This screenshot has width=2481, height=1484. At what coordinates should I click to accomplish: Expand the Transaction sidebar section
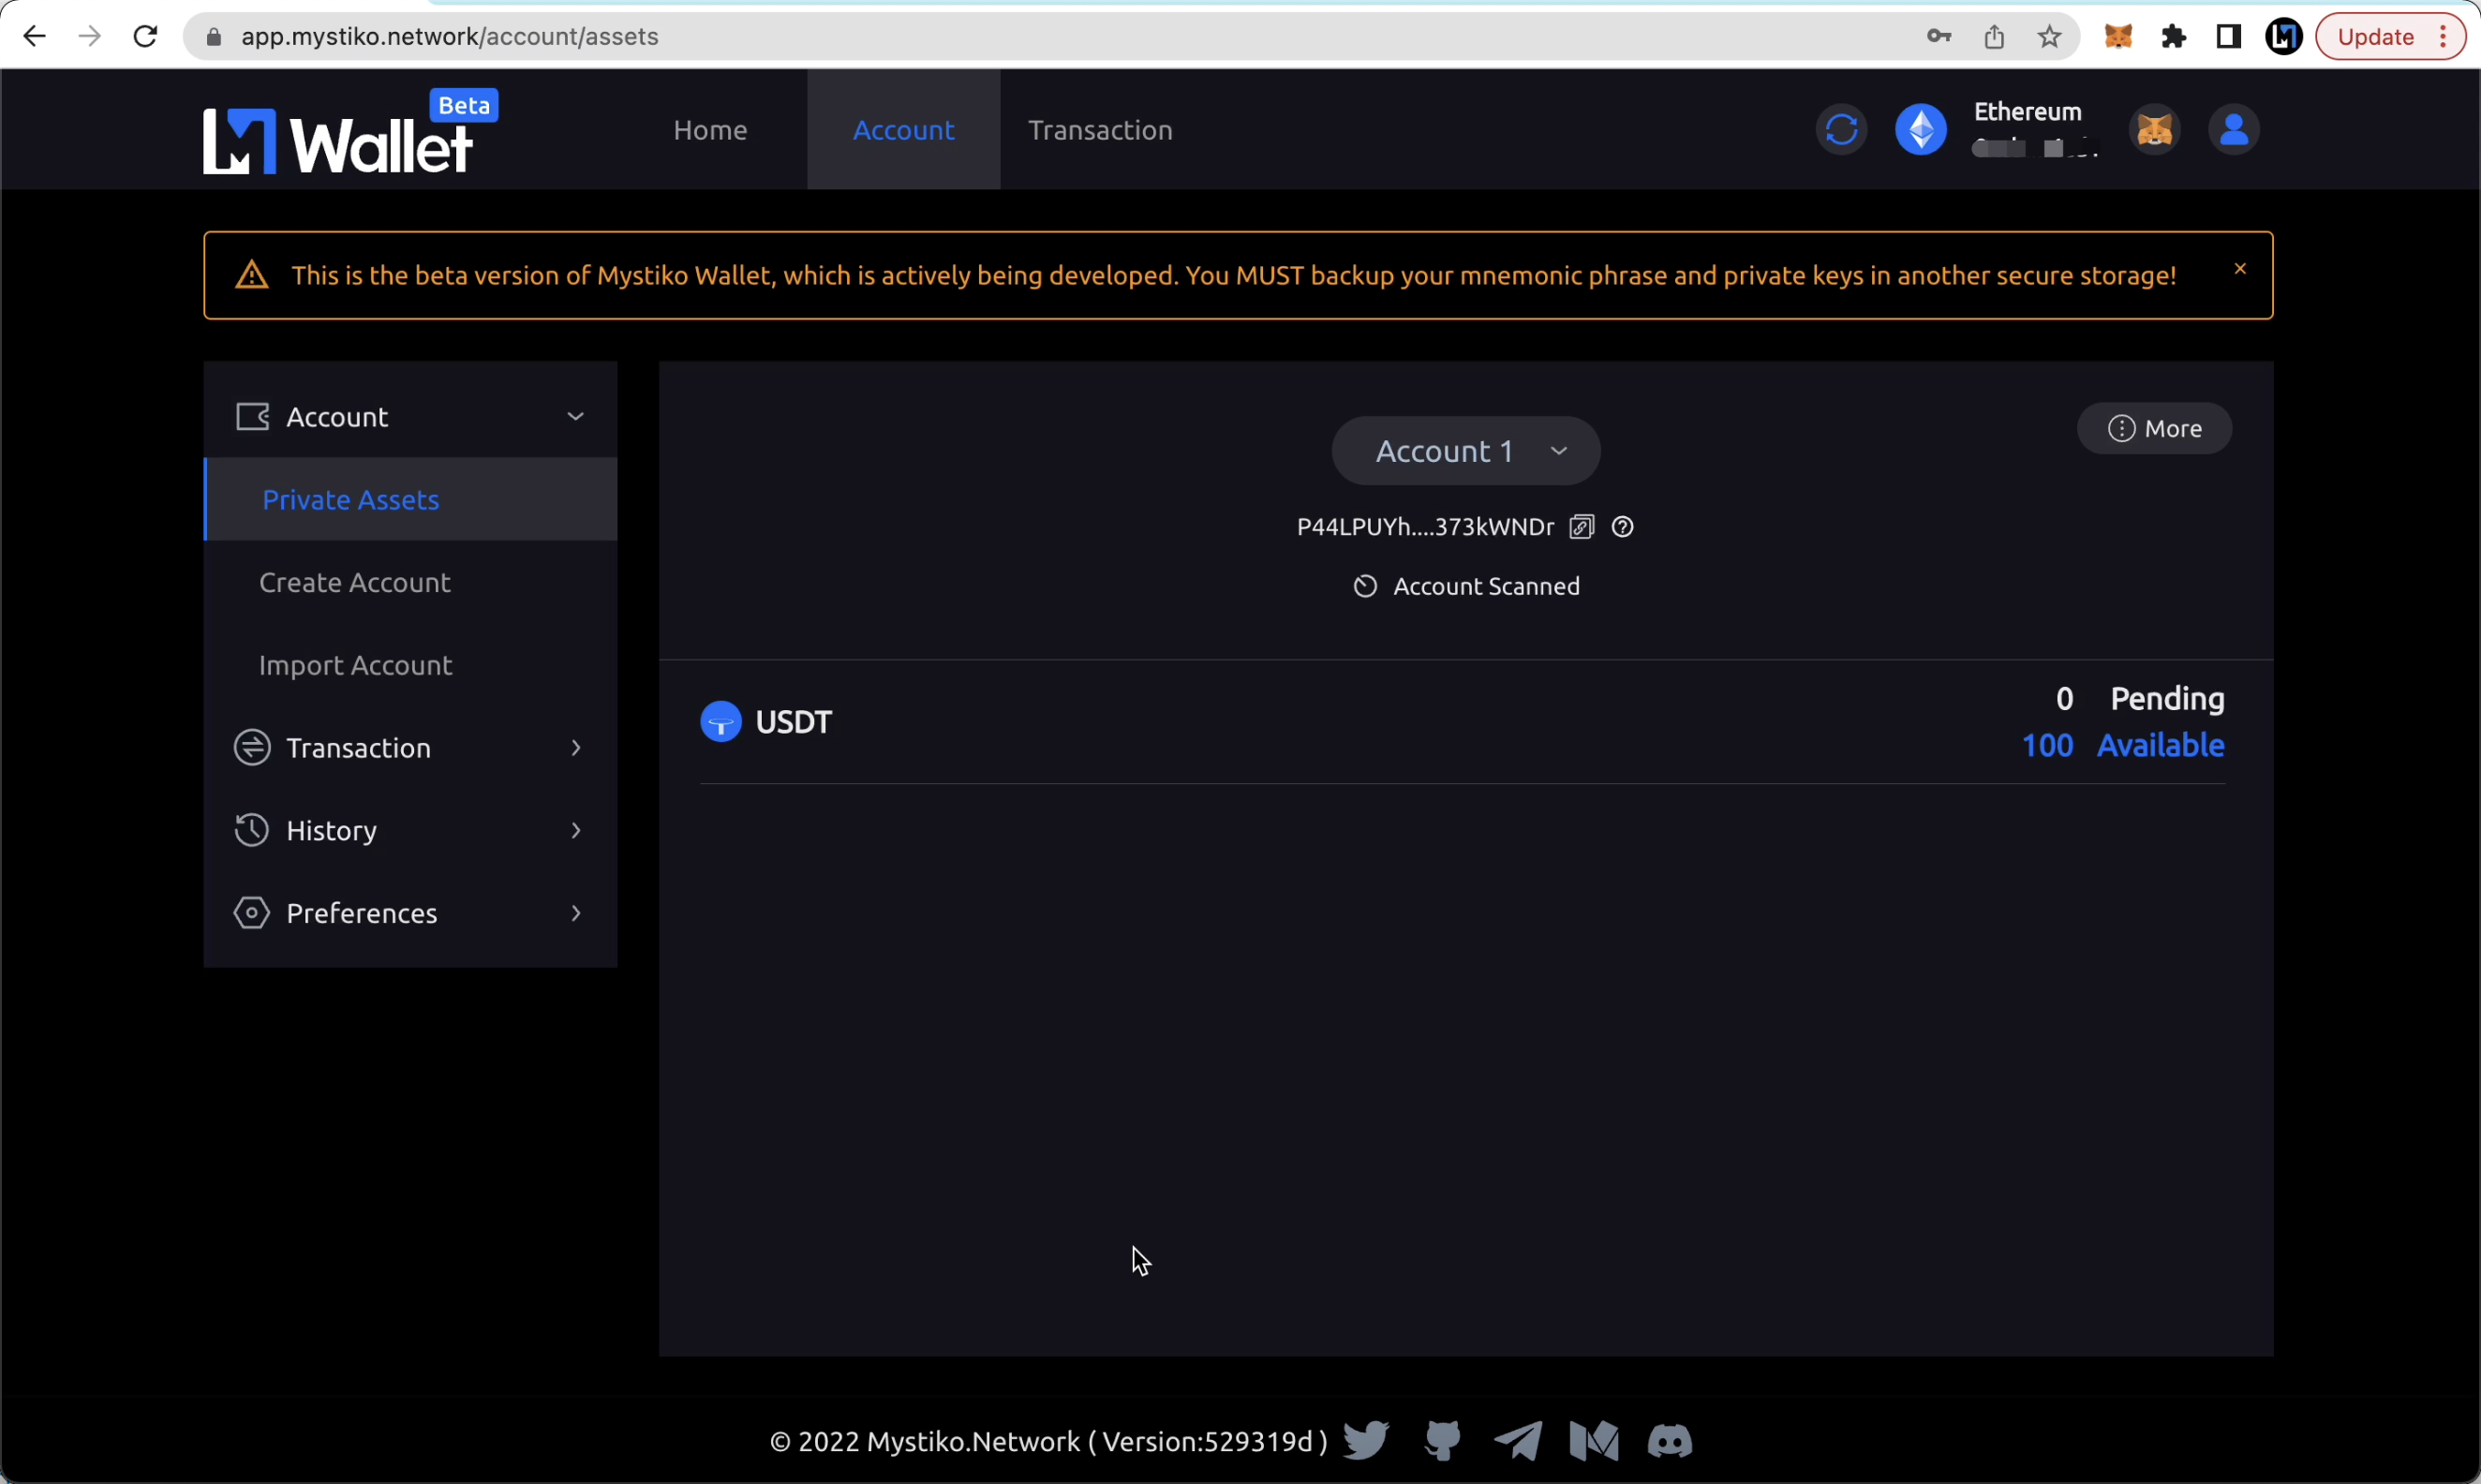pos(410,748)
